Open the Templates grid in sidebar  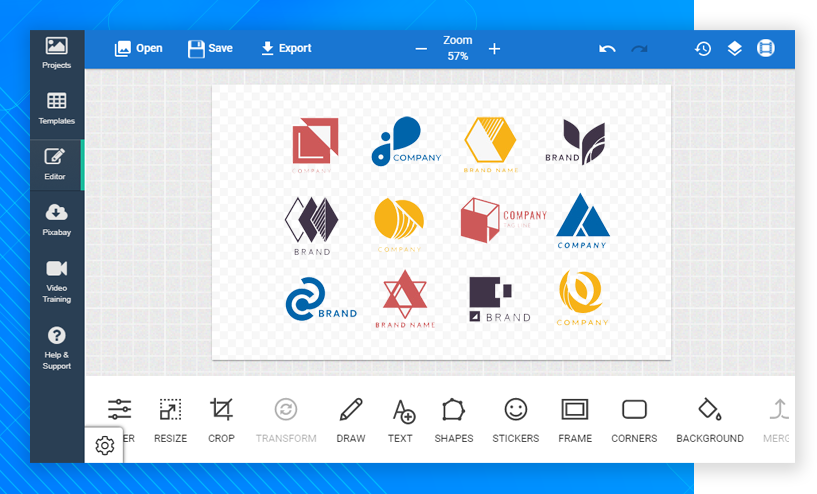tap(56, 108)
